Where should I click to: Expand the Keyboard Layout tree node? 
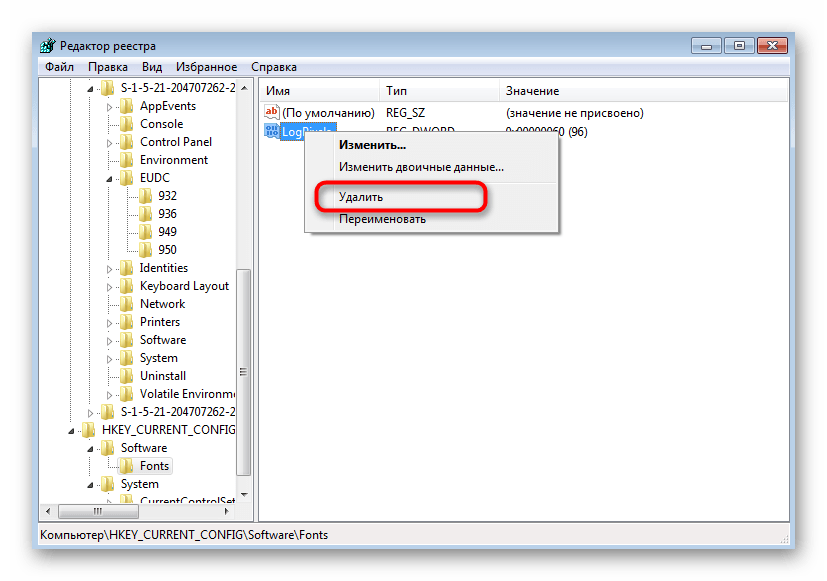pyautogui.click(x=109, y=287)
